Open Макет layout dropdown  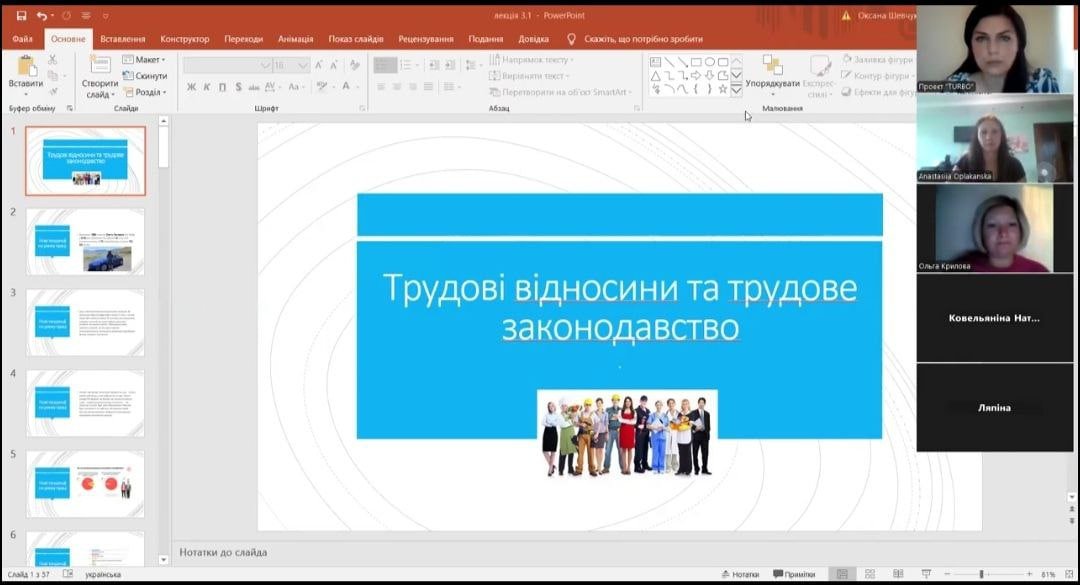(144, 60)
